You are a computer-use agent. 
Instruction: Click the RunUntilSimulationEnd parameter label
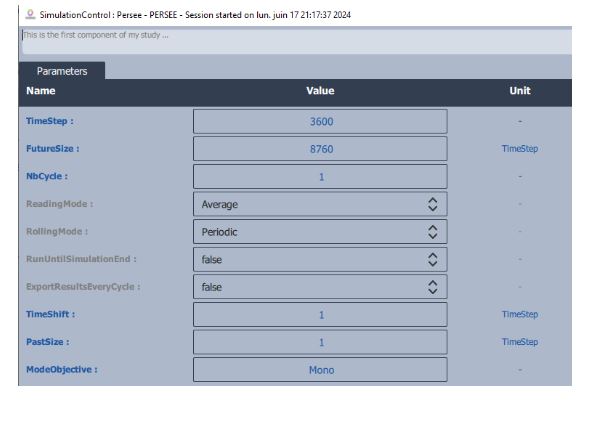click(x=81, y=259)
